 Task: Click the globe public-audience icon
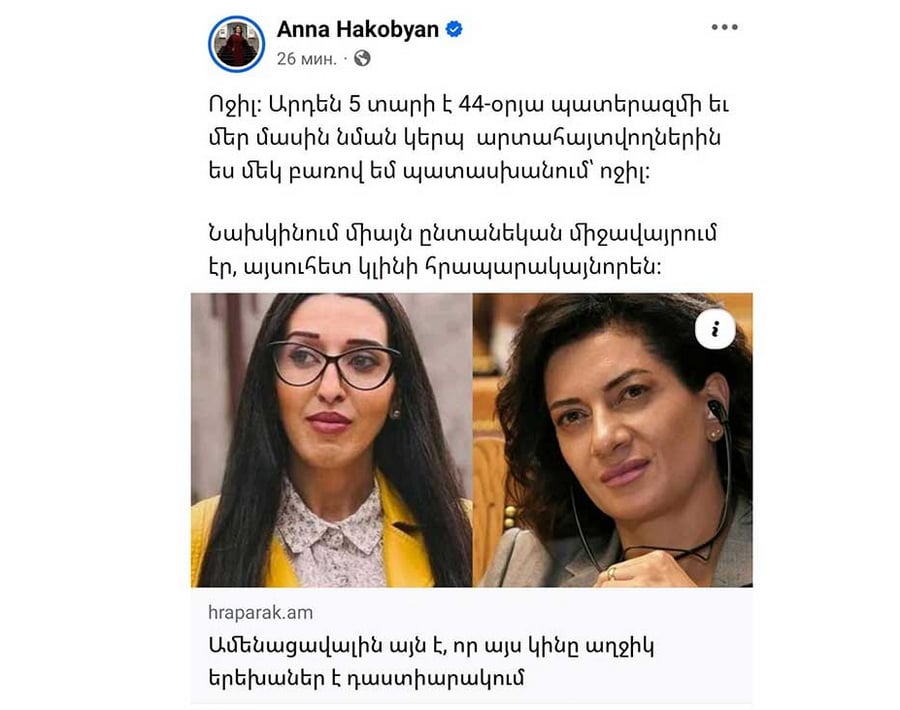pyautogui.click(x=362, y=58)
